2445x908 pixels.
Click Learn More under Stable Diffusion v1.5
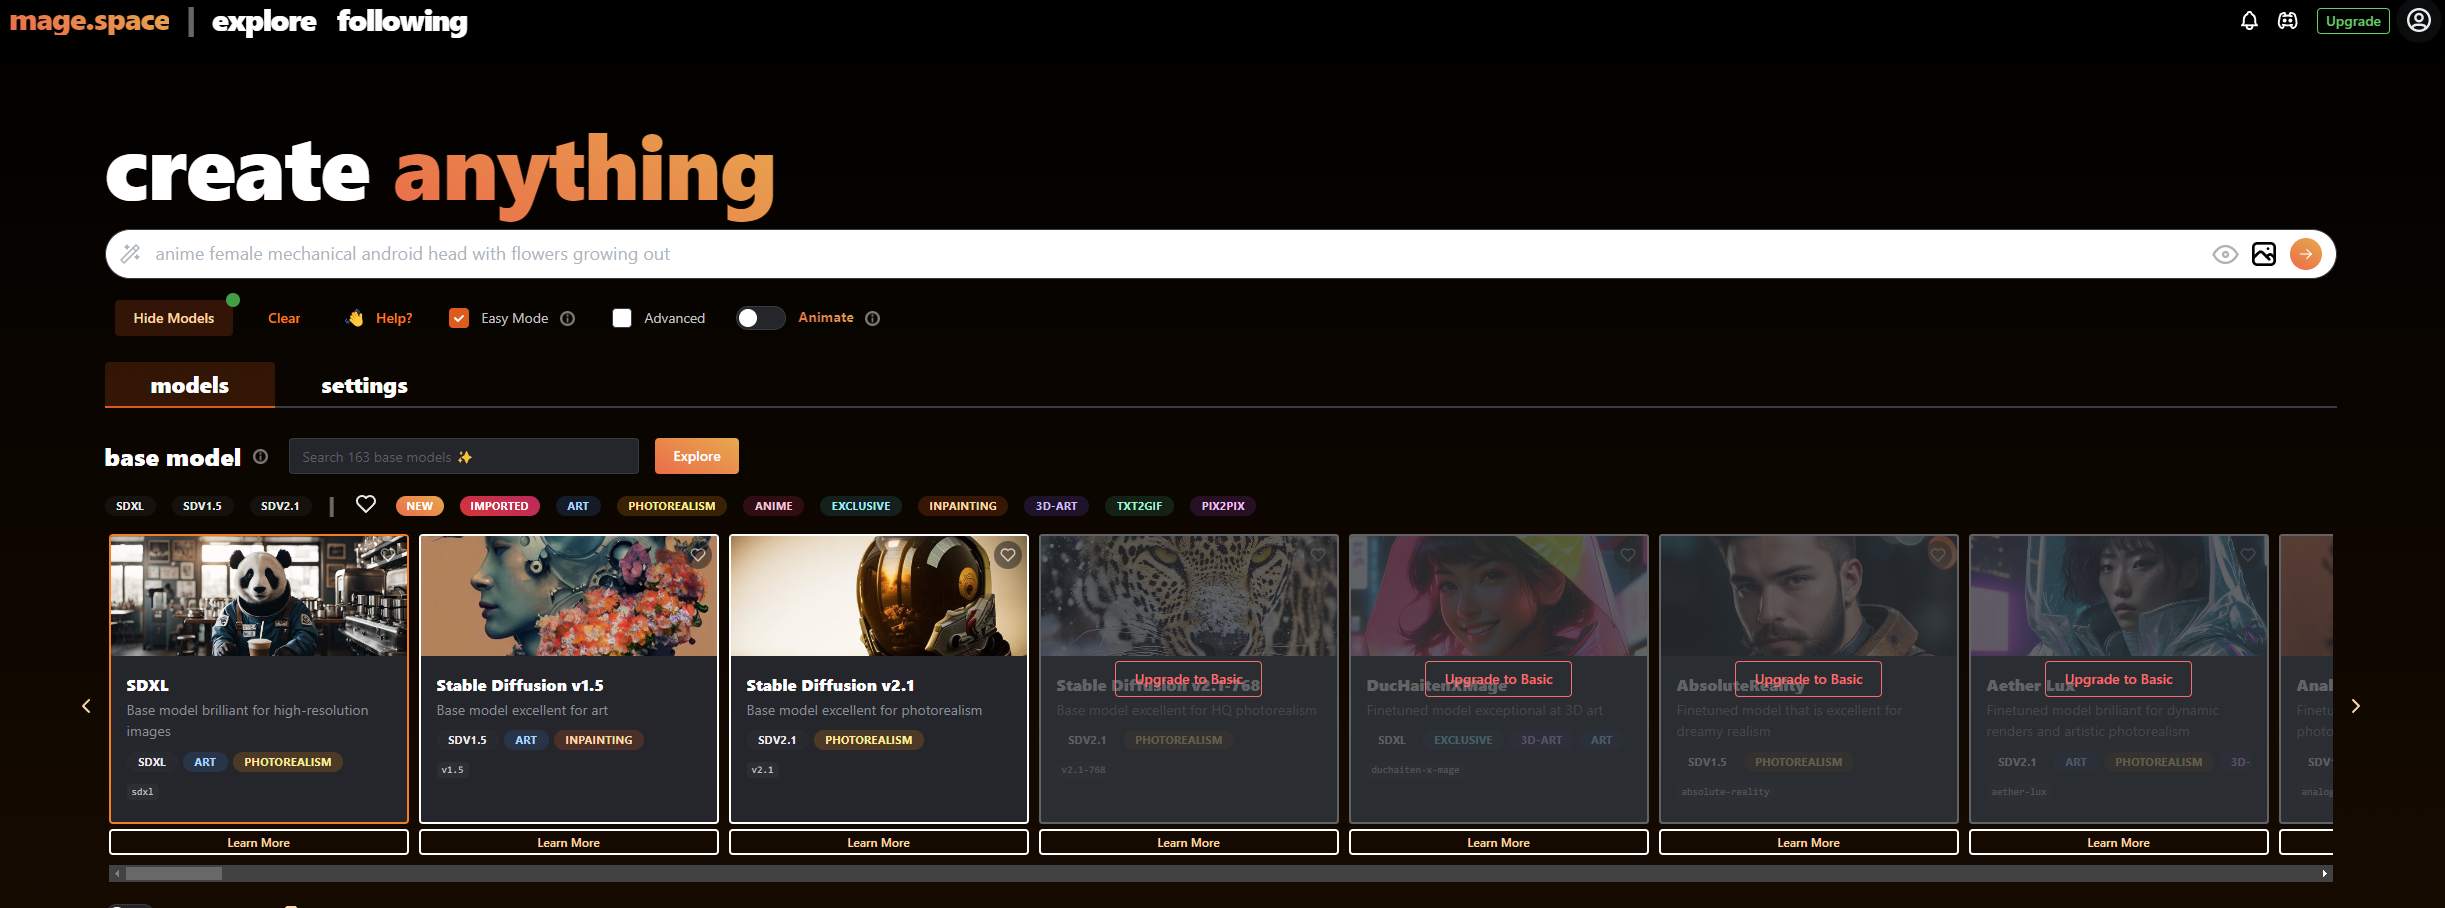point(569,843)
